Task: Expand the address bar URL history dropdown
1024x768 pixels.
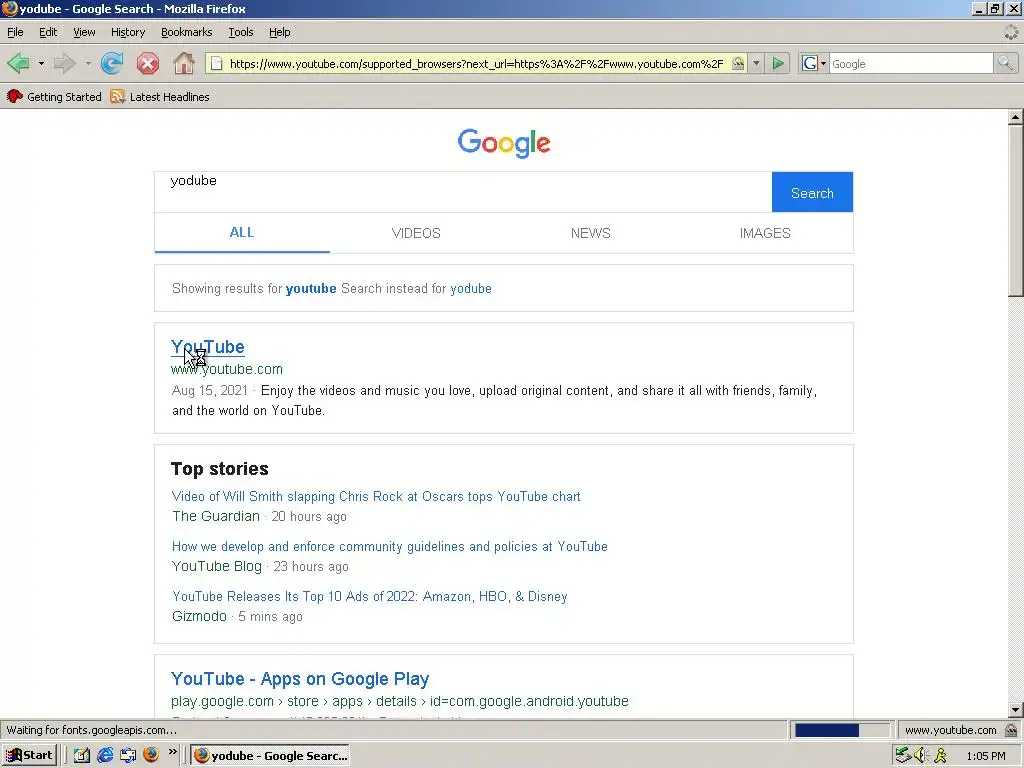Action: point(756,63)
